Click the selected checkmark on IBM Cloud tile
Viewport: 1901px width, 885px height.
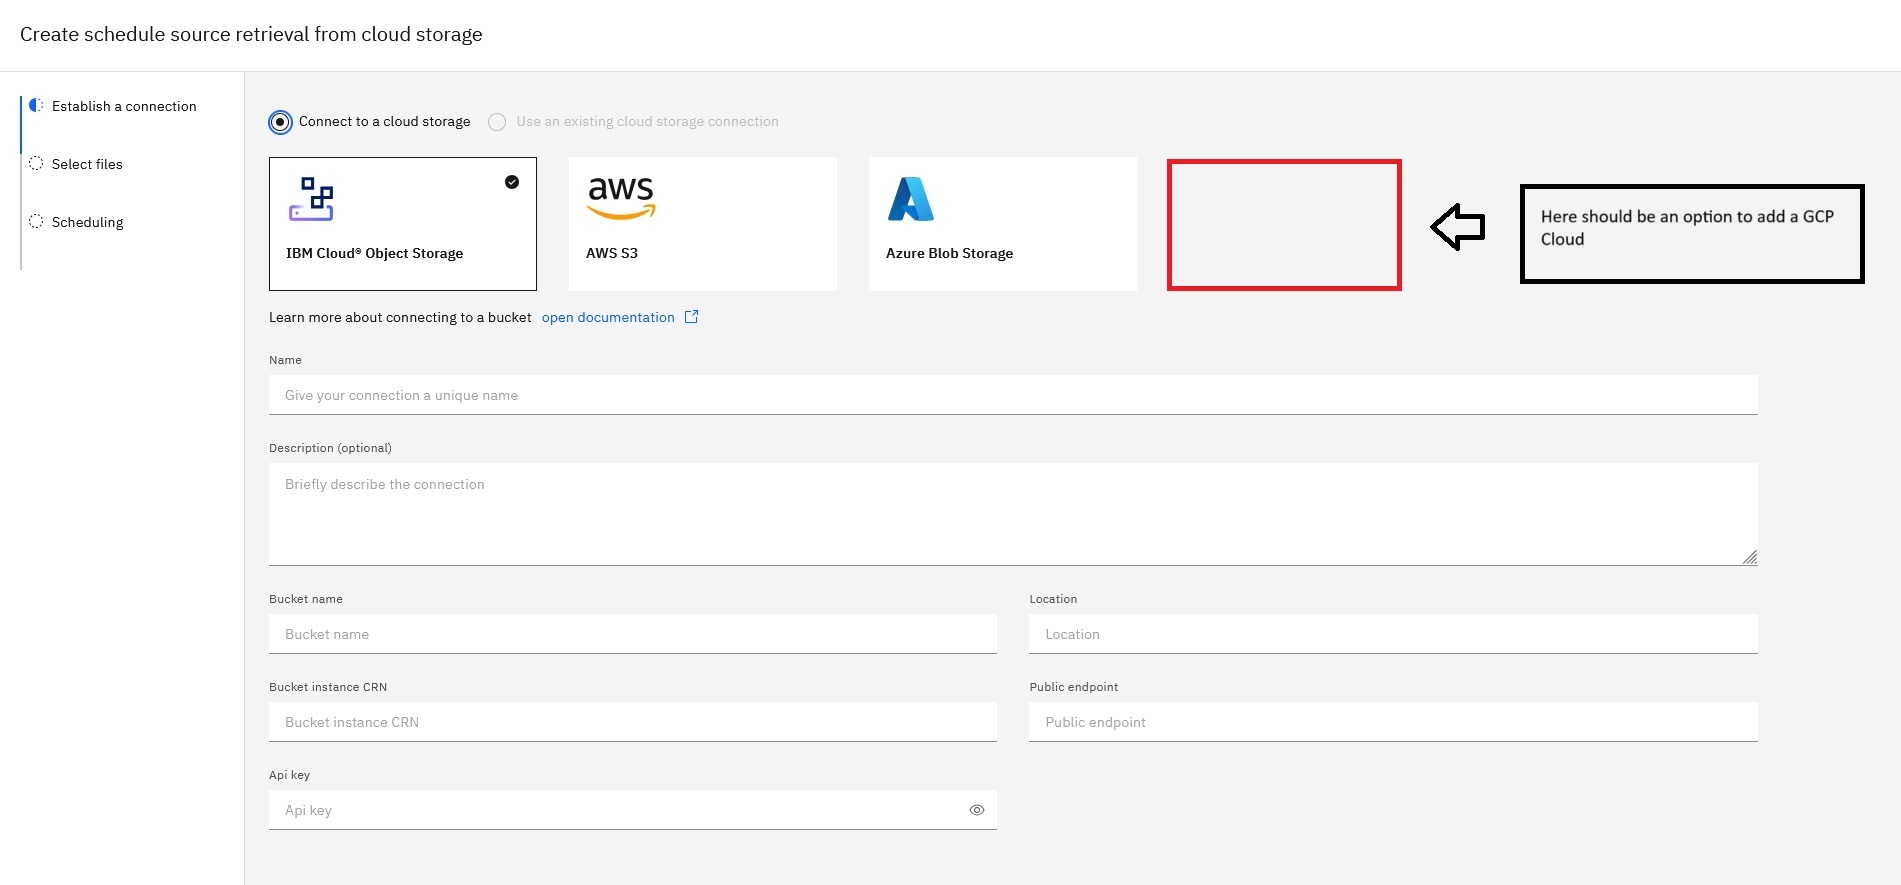tap(512, 182)
